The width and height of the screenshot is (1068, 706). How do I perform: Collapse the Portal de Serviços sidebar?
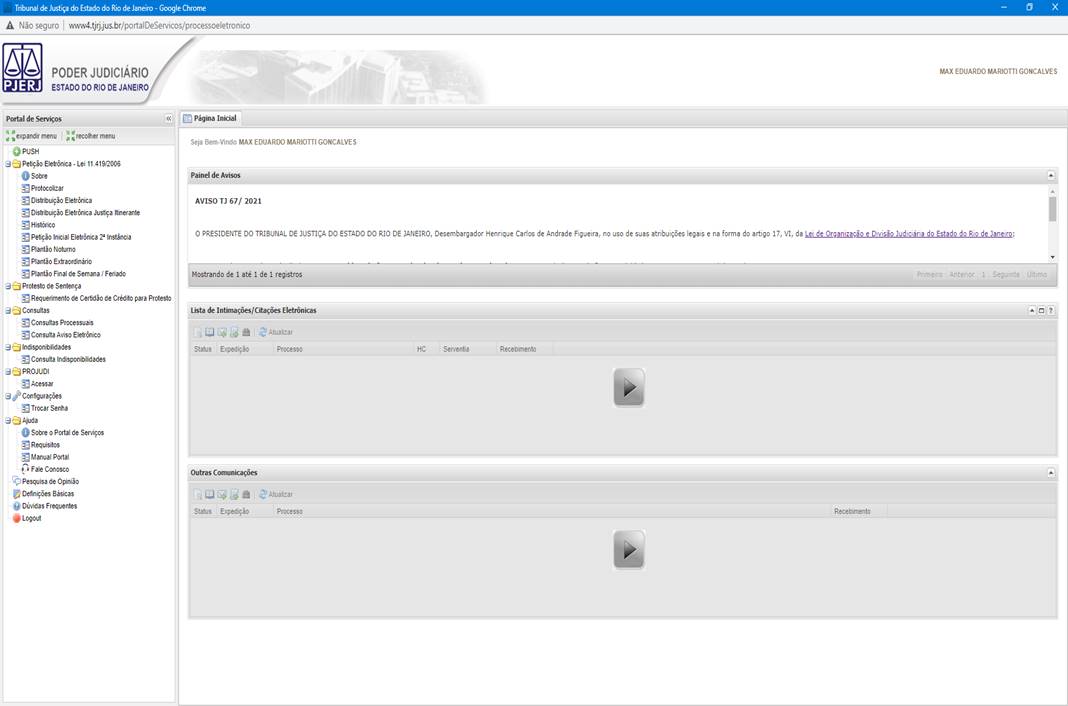click(169, 119)
